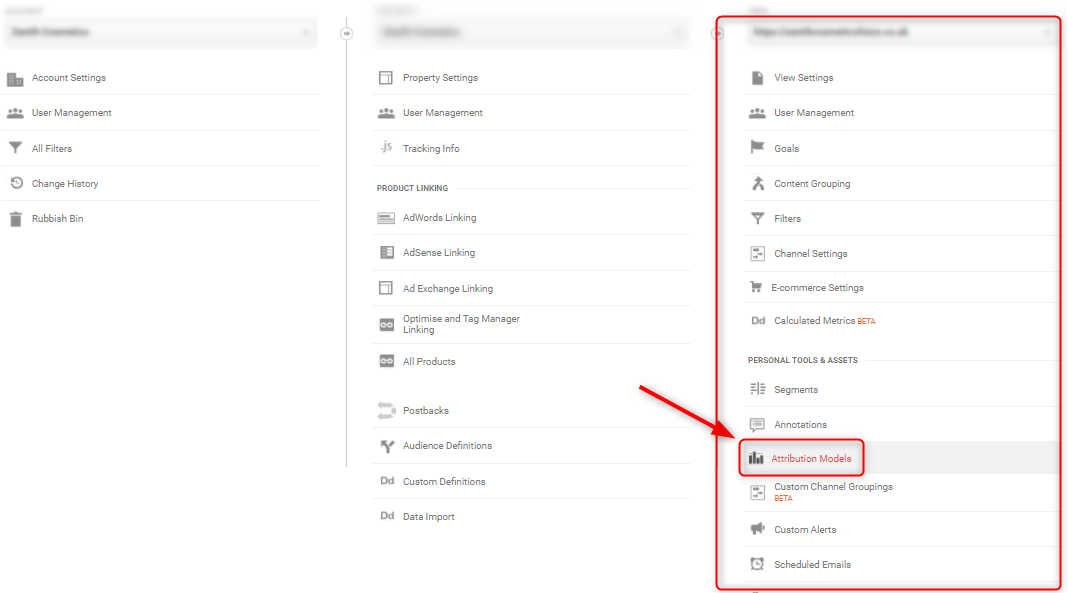
Task: Open E-commerce Settings
Action: tap(817, 288)
